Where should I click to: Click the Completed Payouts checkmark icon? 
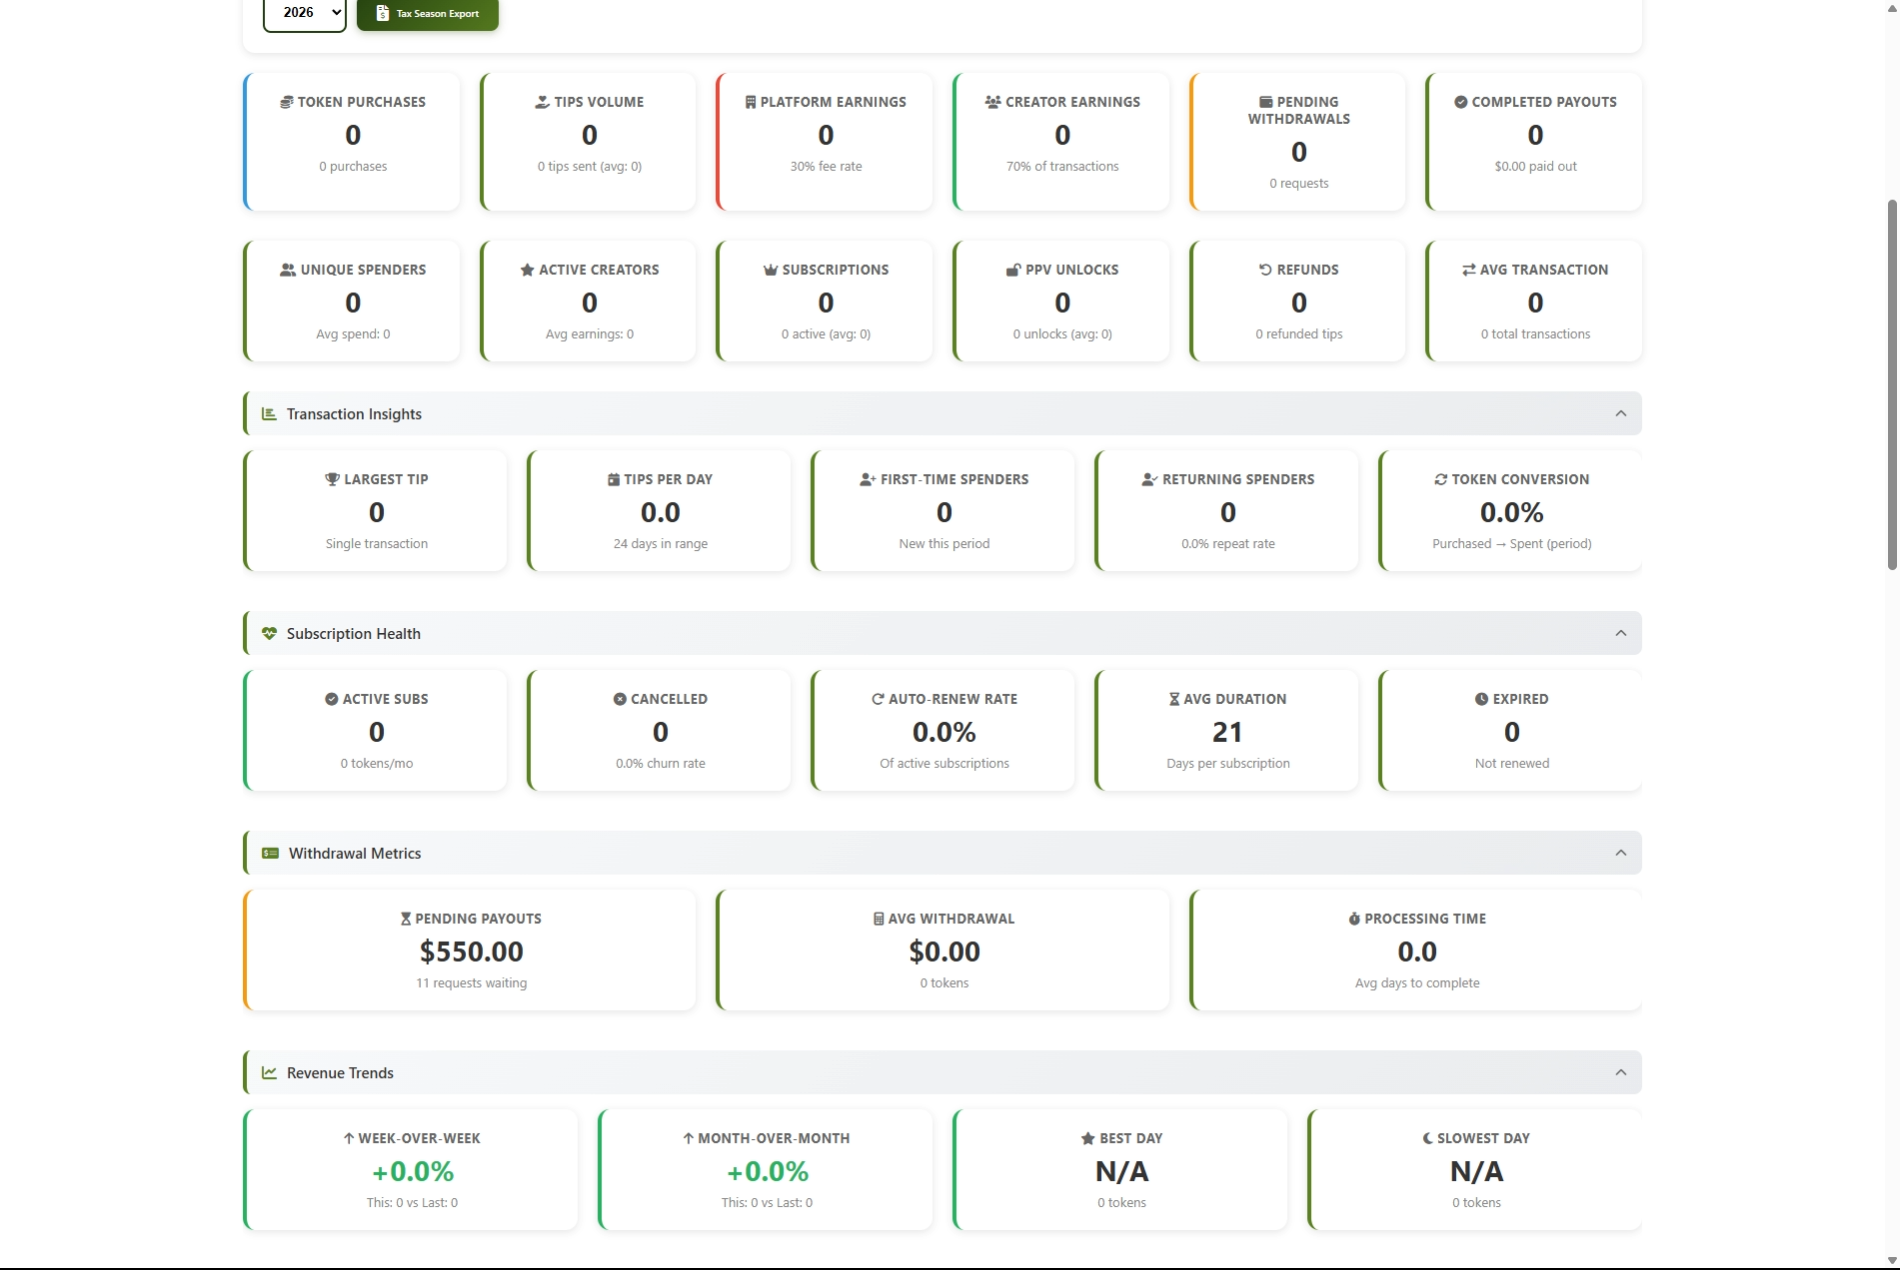point(1460,102)
